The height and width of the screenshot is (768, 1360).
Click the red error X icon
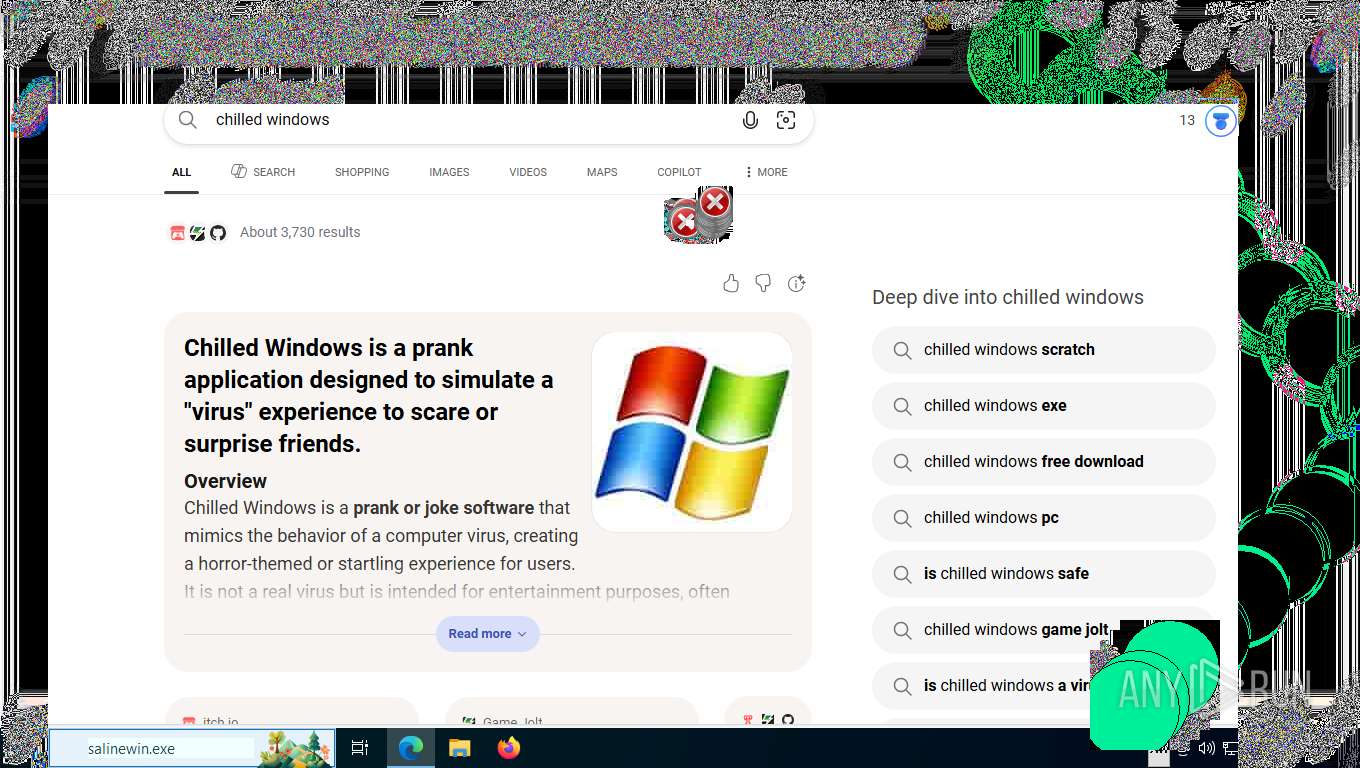click(714, 203)
